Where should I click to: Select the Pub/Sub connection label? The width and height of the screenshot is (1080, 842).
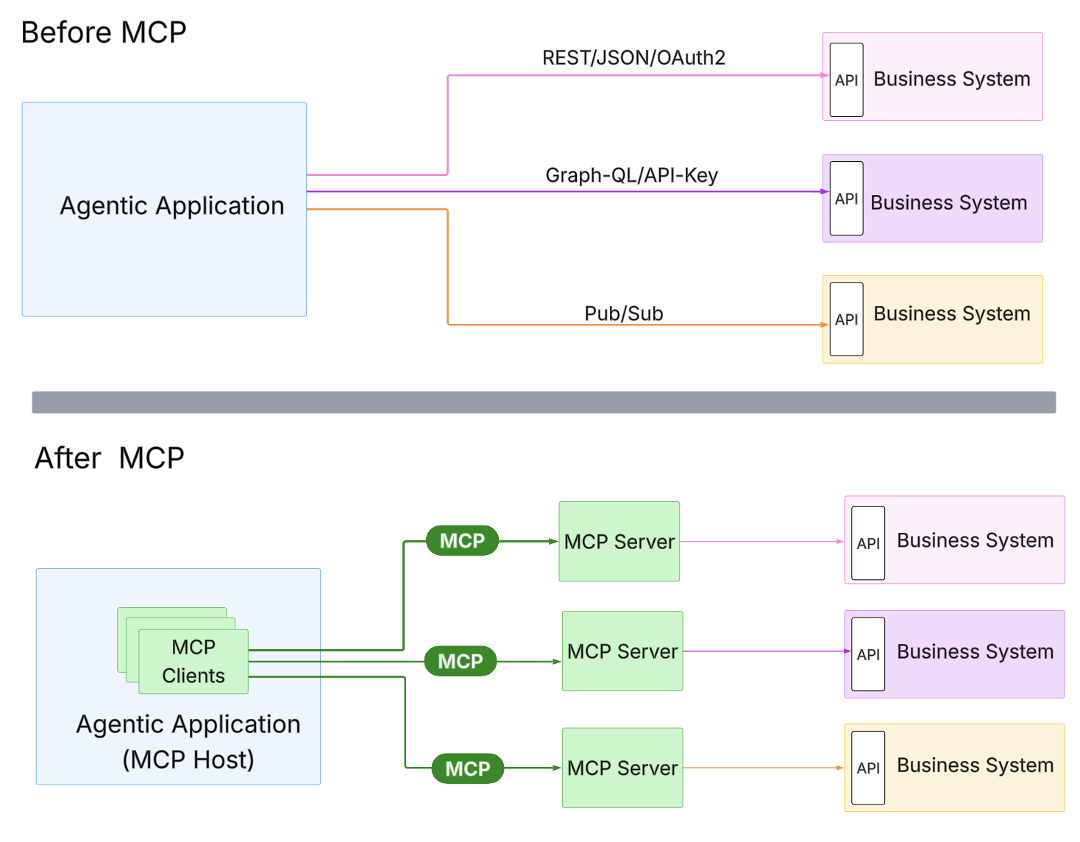click(x=624, y=313)
